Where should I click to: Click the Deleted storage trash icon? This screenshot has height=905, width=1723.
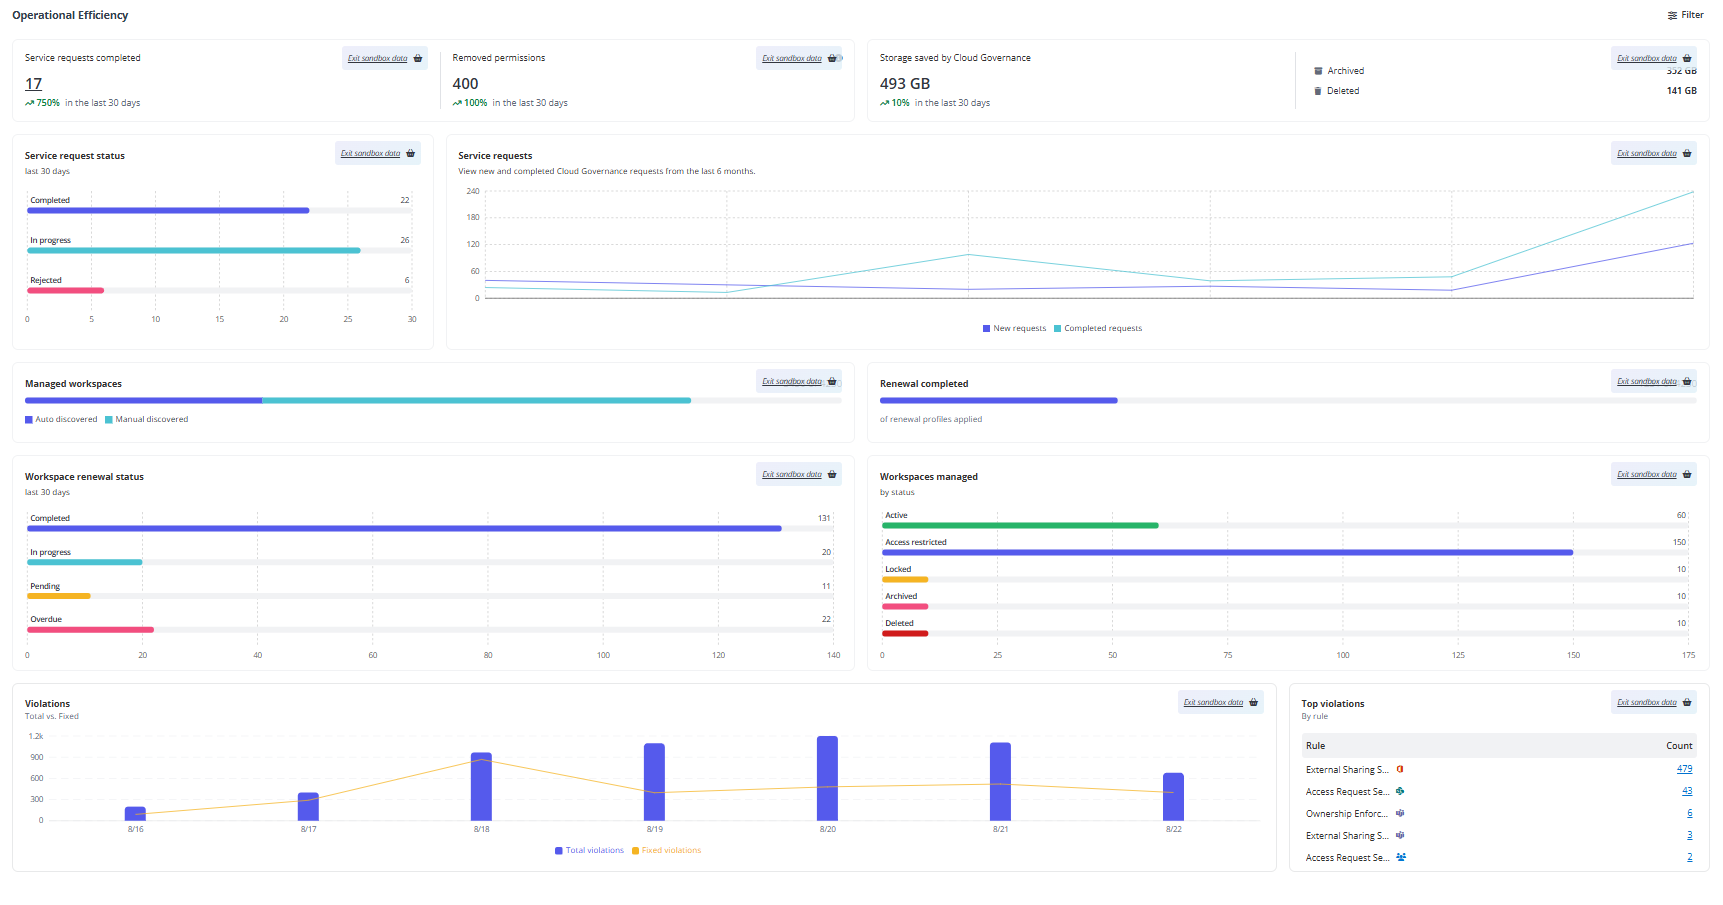1318,91
